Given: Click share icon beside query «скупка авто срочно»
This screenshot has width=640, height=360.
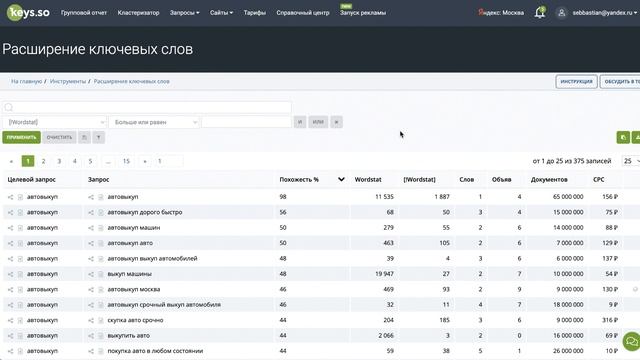Looking at the screenshot, I should 91,321.
